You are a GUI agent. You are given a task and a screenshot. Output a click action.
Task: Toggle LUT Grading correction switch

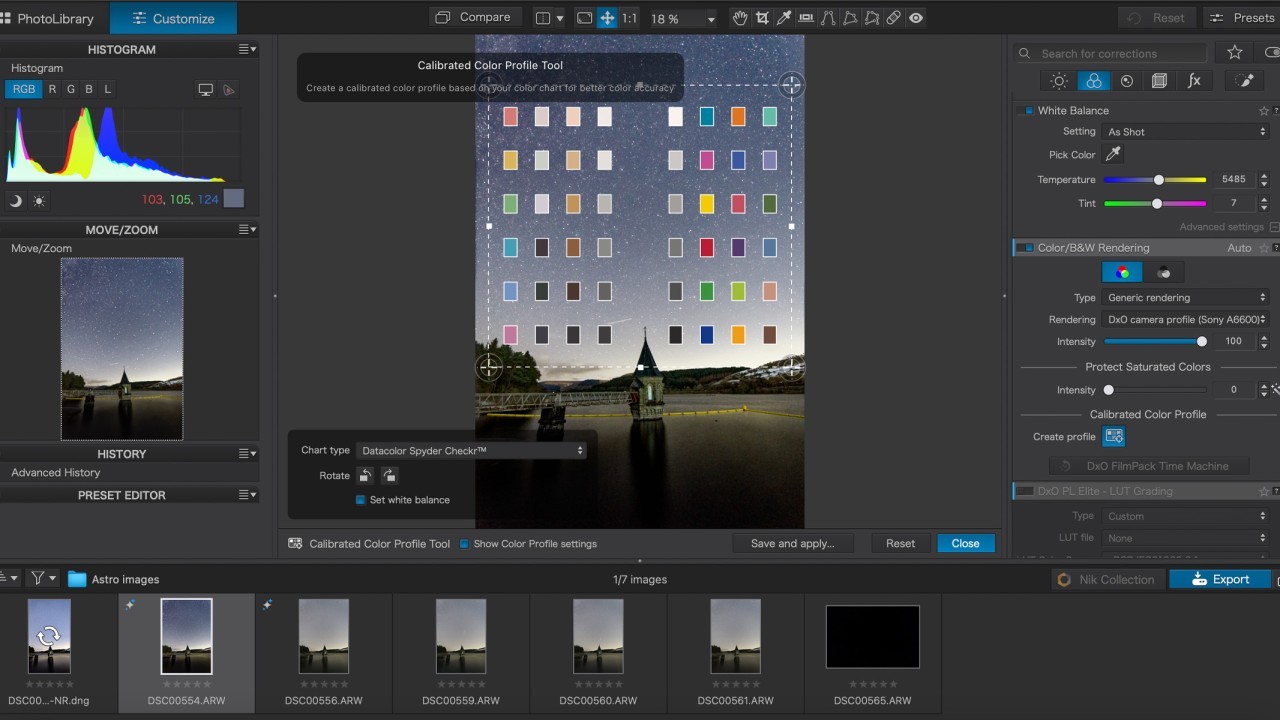[1025, 491]
